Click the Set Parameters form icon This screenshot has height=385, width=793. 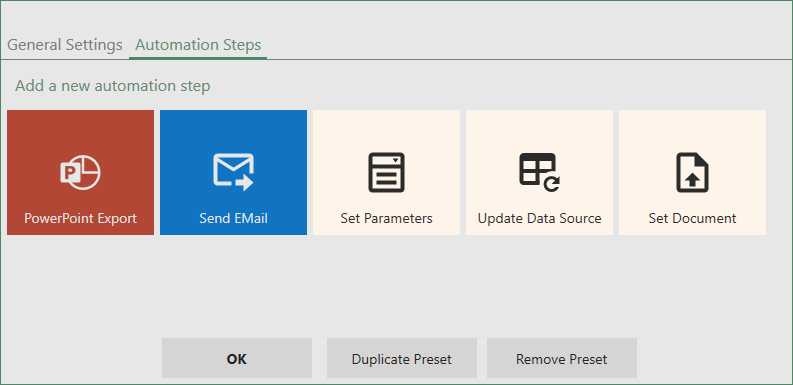point(386,172)
